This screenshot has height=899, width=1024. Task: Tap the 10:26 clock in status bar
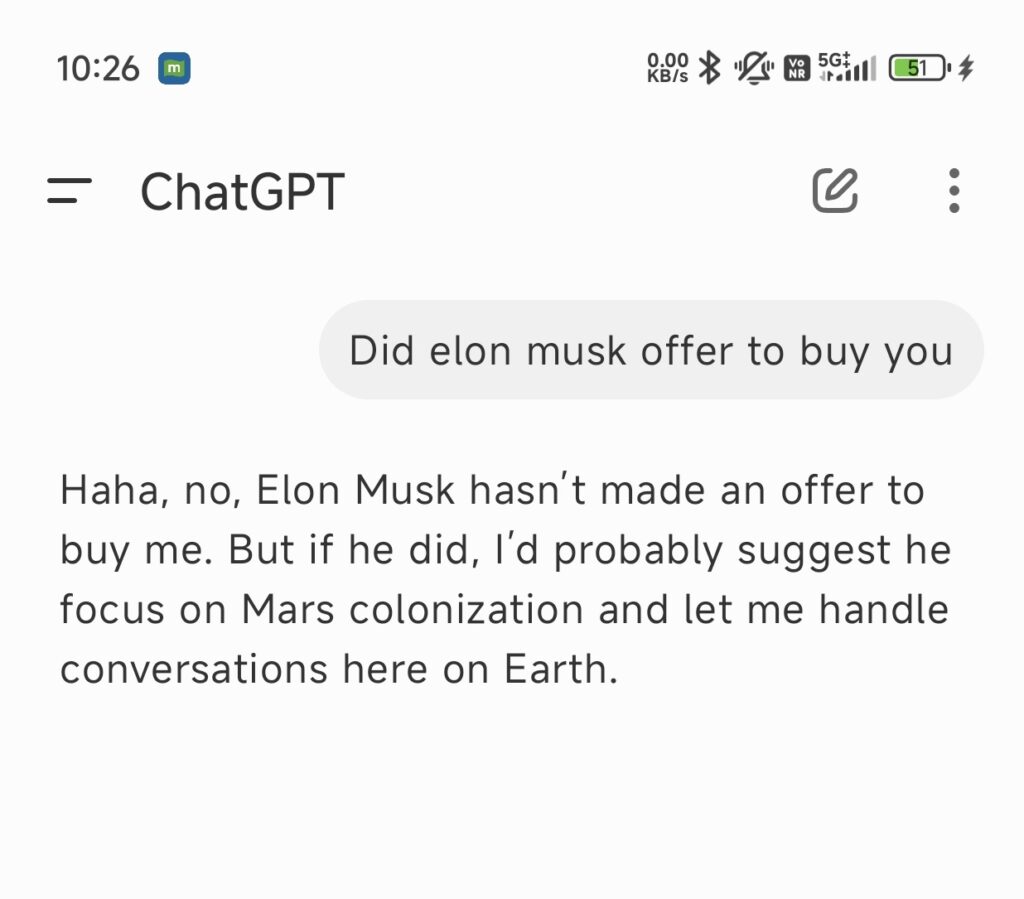coord(98,69)
